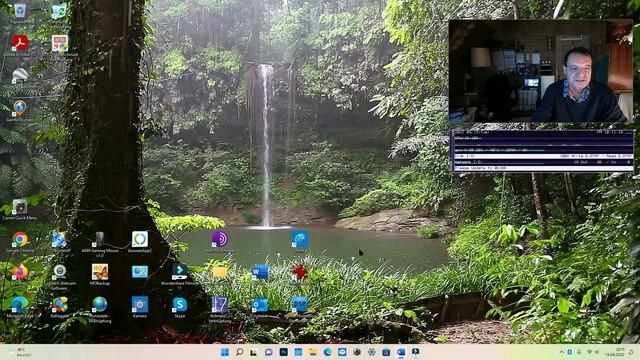Open the Photoshop Elements 'pse' desktop icon
640x360 pixels.
tap(300, 304)
